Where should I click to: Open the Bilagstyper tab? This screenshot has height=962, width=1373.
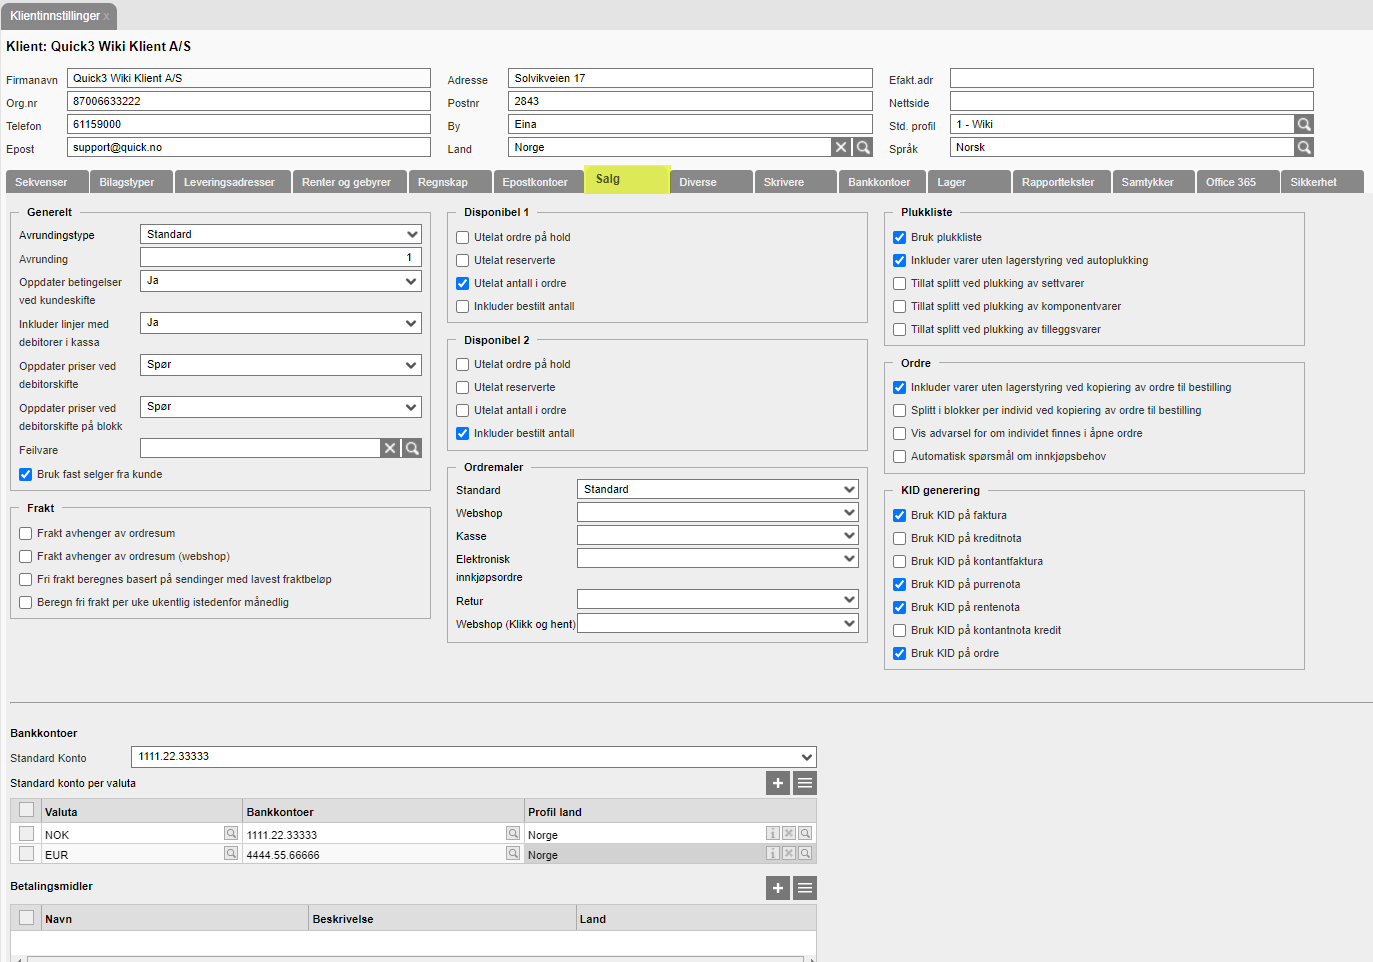pyautogui.click(x=132, y=182)
